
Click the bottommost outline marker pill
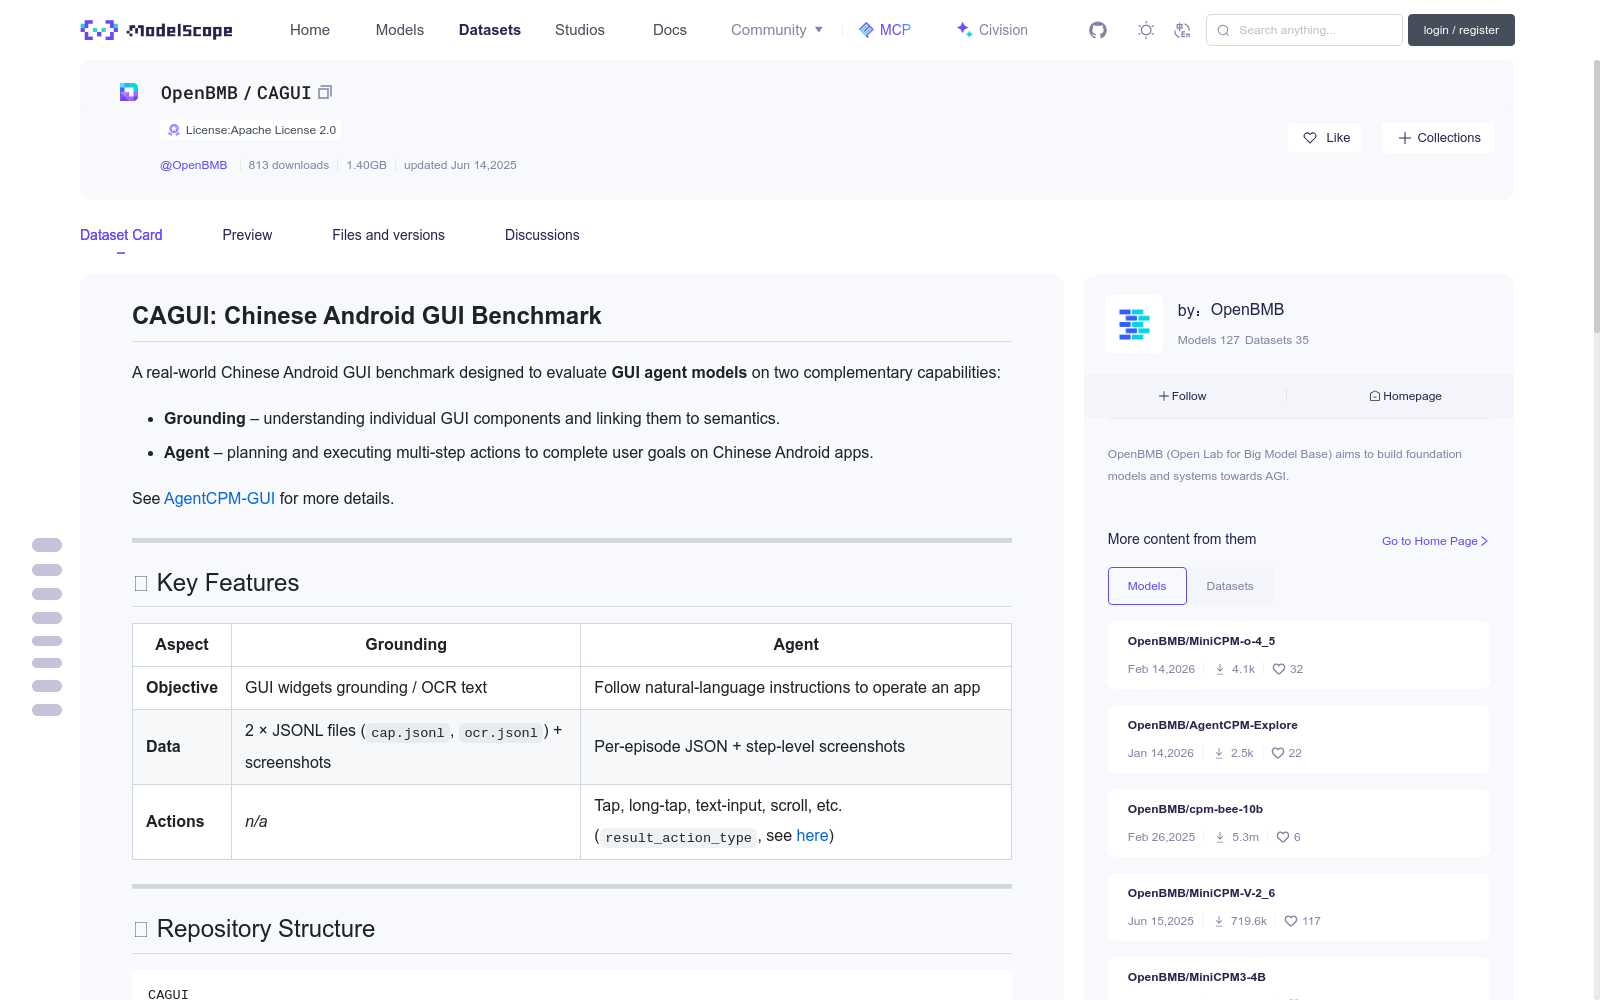(x=47, y=710)
